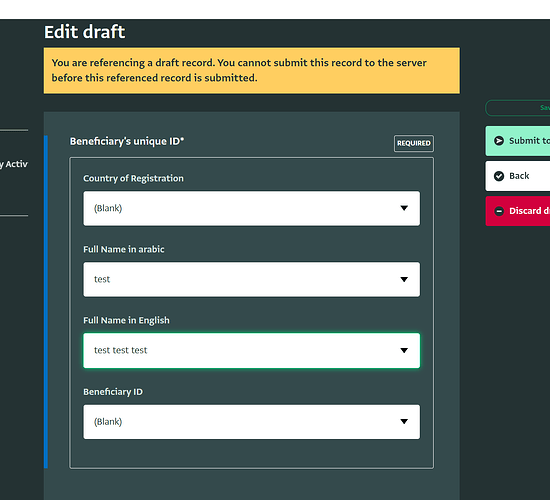
Task: Click the arrow in Full Name in arabic field
Action: point(404,279)
